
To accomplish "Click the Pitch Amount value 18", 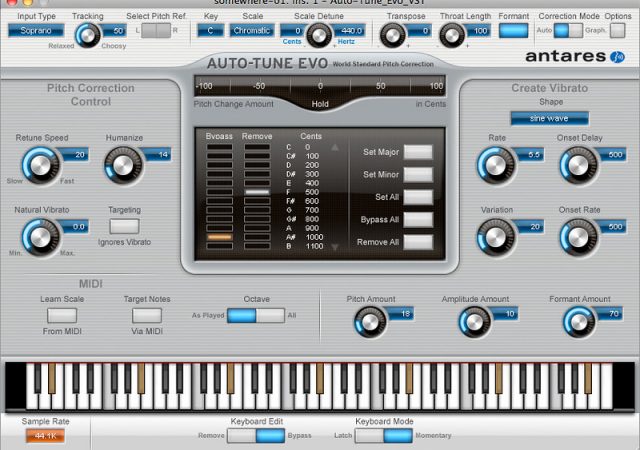I will (404, 314).
